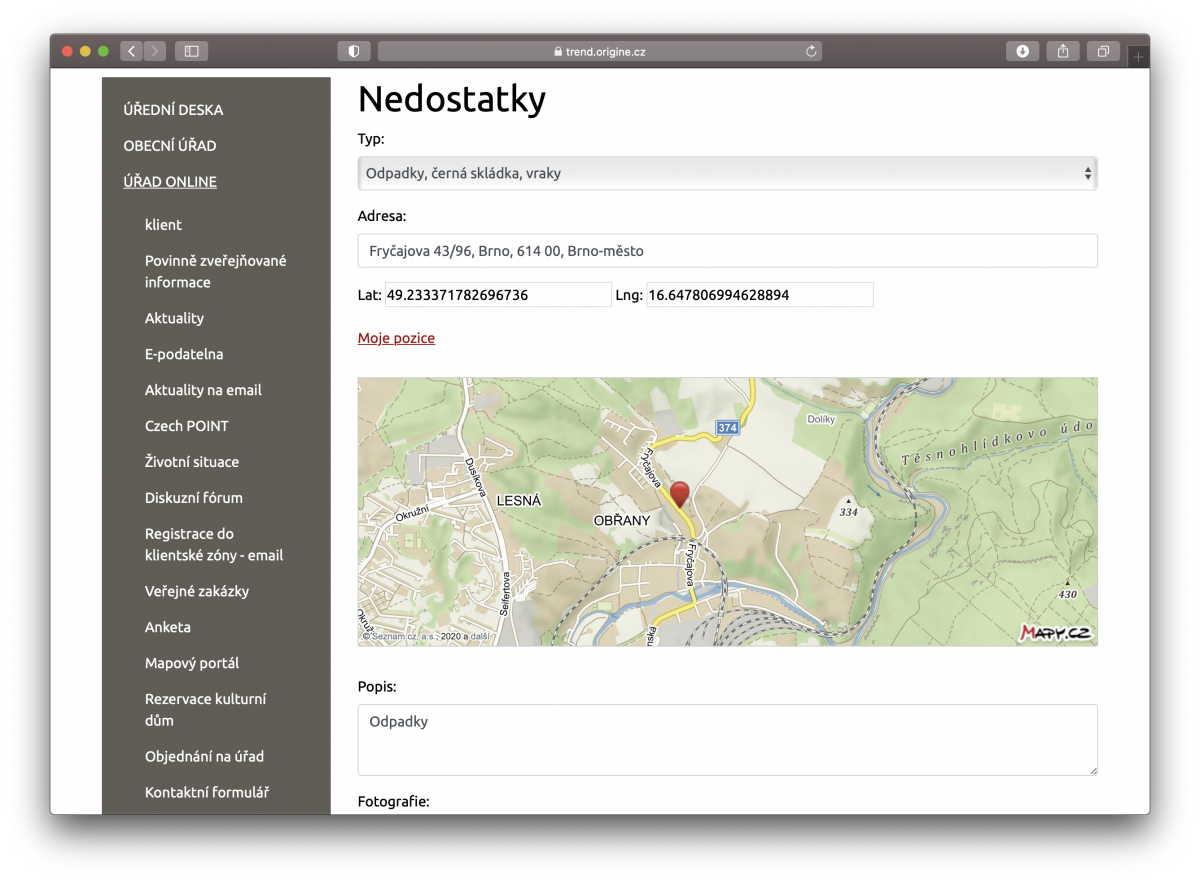The image size is (1200, 881).
Task: Open the Diskuzní fórum page
Action: (x=193, y=497)
